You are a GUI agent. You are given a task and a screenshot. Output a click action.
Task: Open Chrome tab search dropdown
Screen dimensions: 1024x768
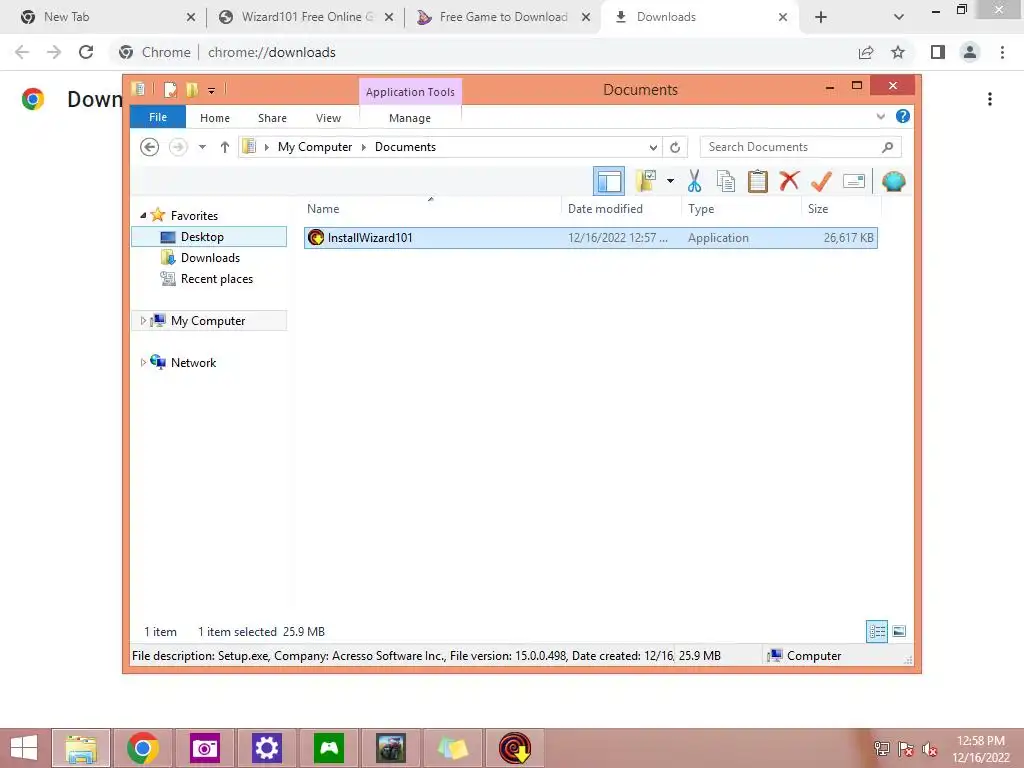tap(899, 18)
